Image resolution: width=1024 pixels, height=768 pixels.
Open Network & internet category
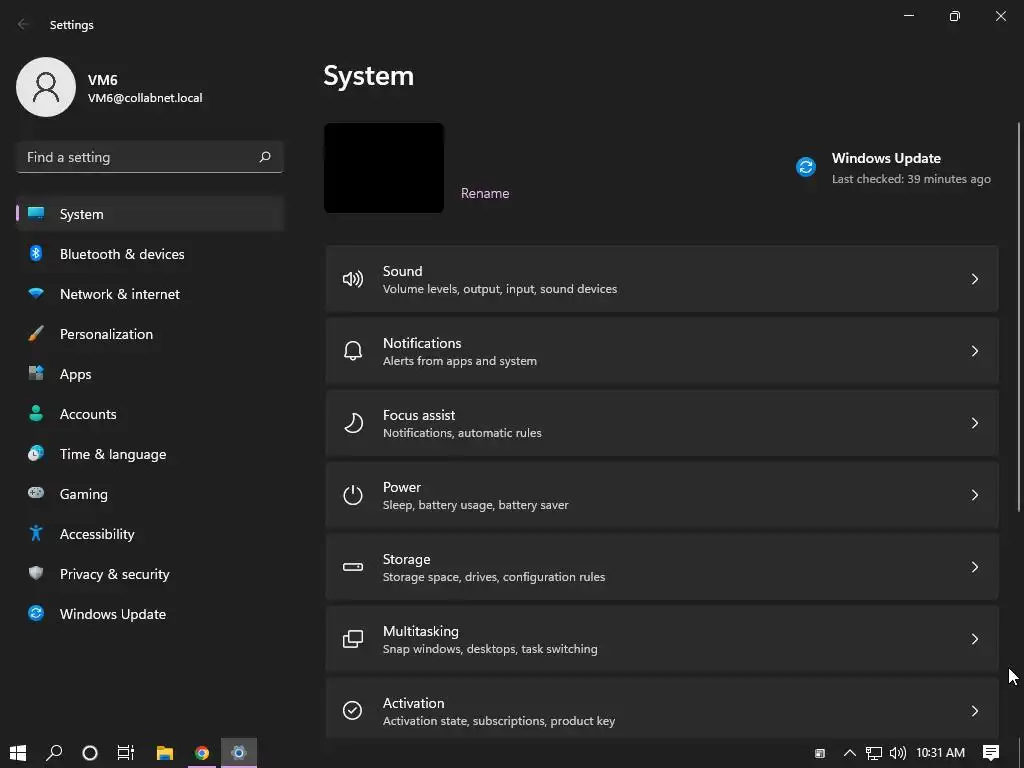[x=150, y=294]
